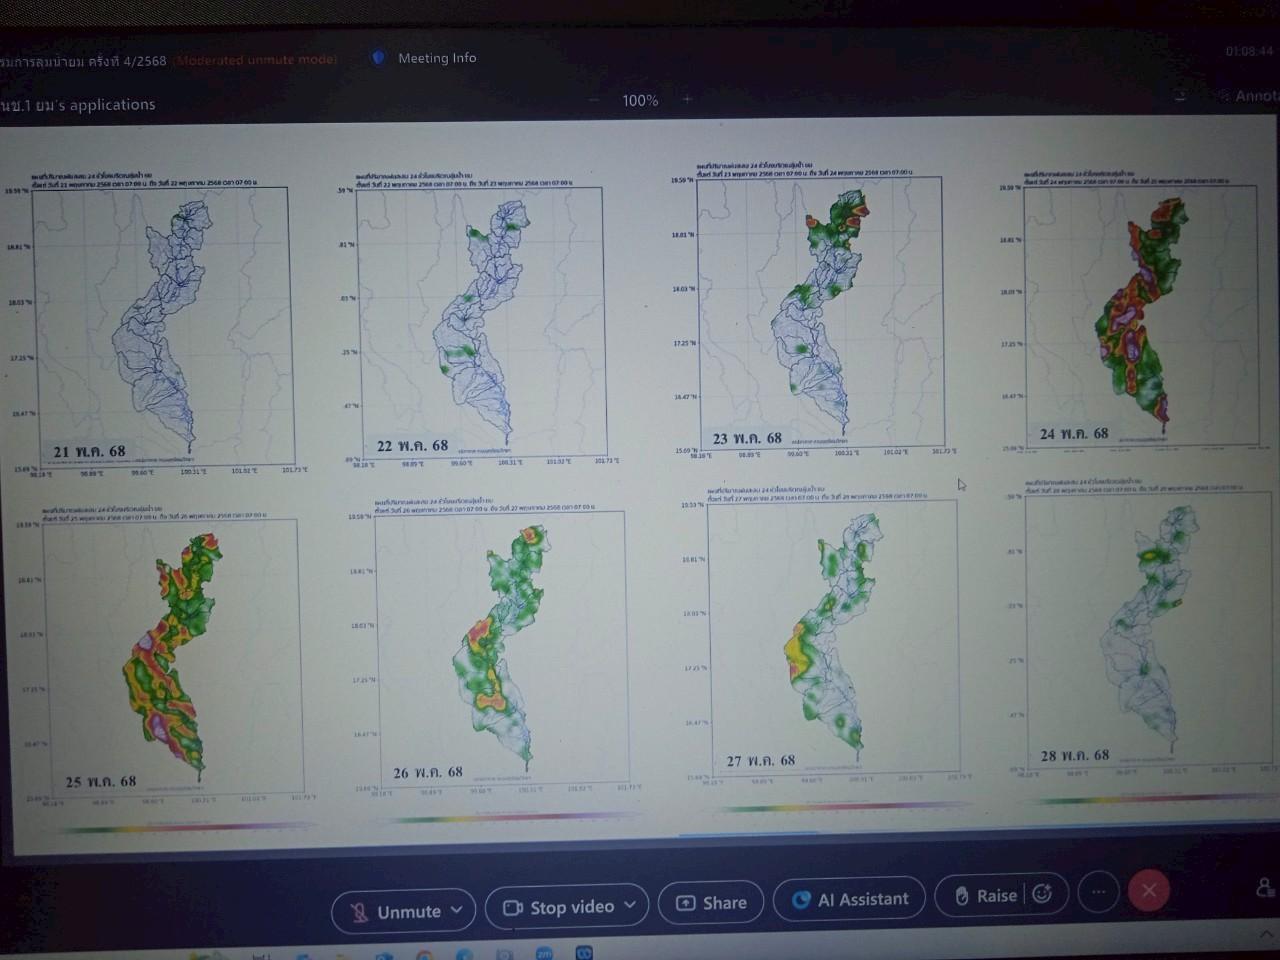This screenshot has width=1280, height=960.
Task: Zoom out shared content with minus icon
Action: tap(594, 99)
